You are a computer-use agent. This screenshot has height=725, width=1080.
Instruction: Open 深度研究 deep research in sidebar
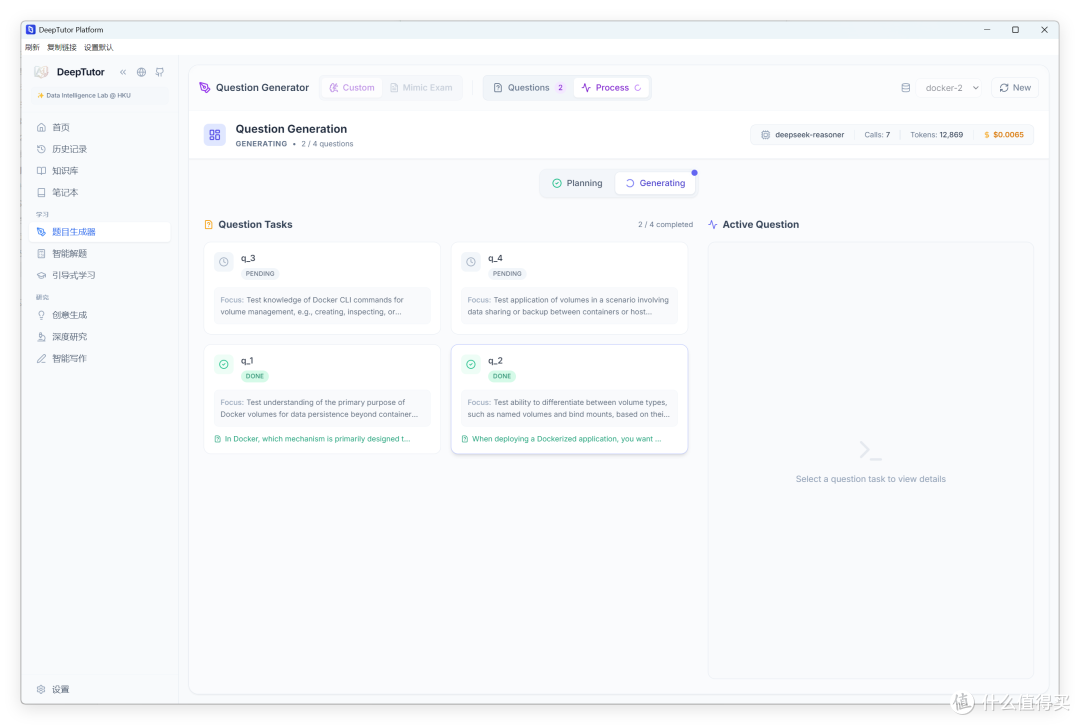101,337
